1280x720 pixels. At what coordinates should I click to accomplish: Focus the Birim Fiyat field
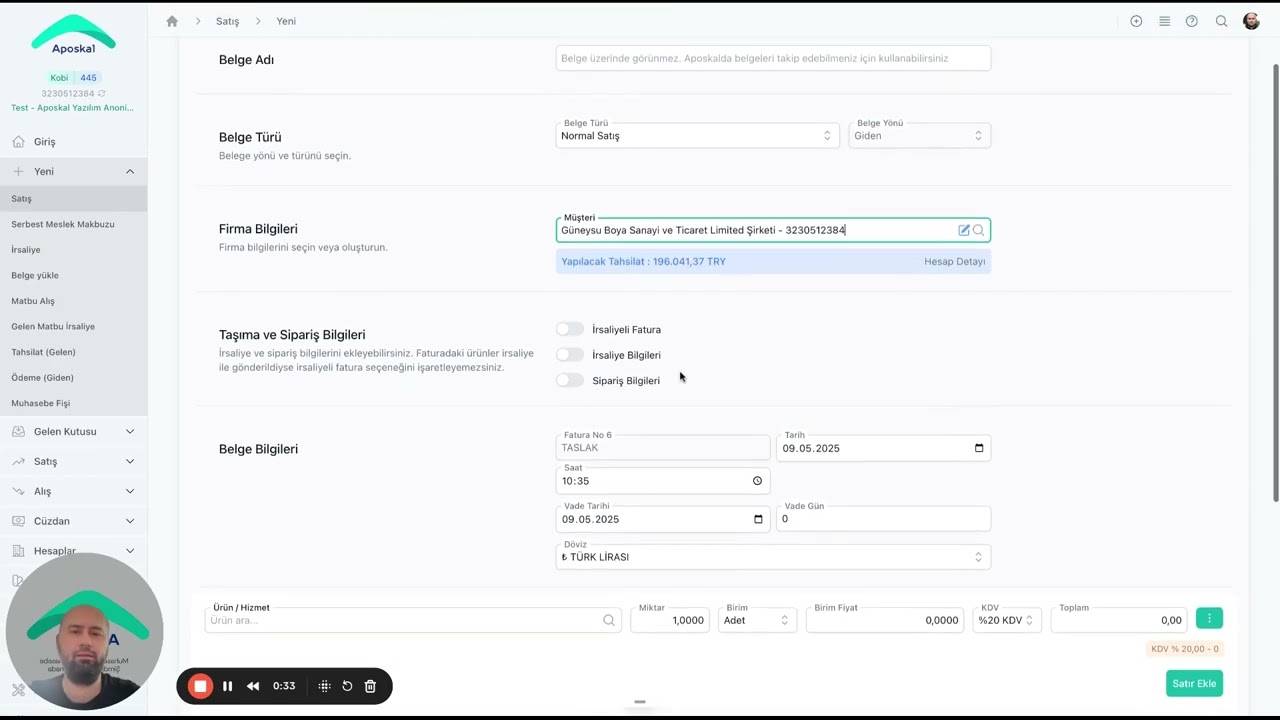tap(885, 620)
